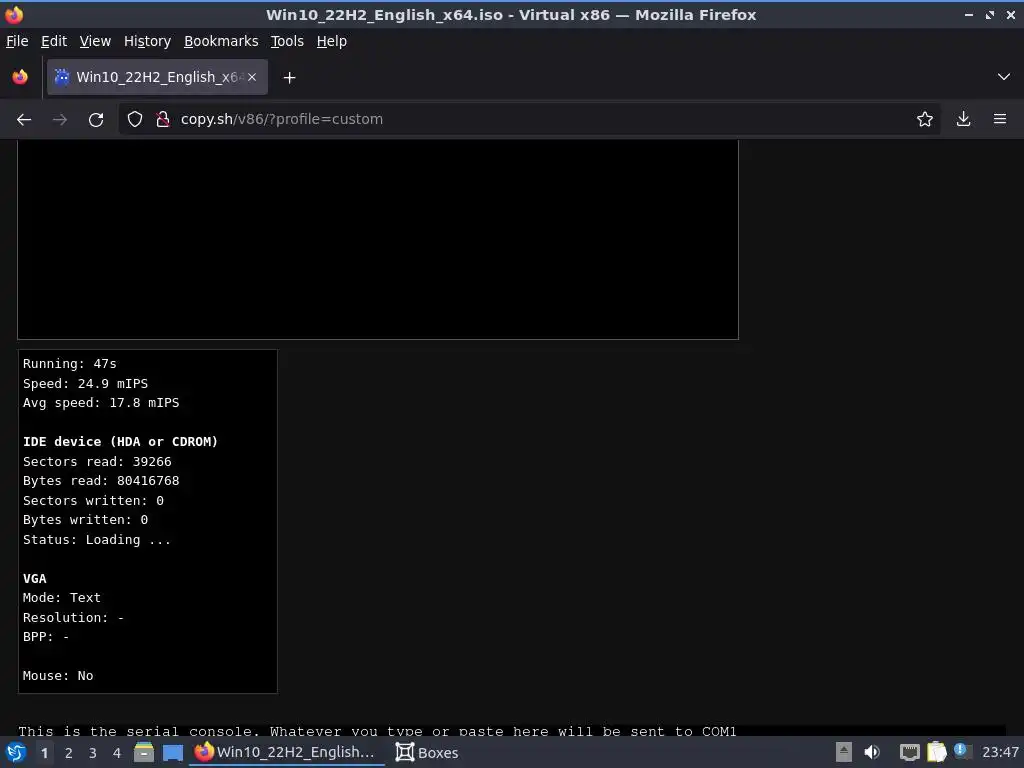This screenshot has height=768, width=1024.
Task: Open Firefox View pinned icon
Action: tap(20, 77)
